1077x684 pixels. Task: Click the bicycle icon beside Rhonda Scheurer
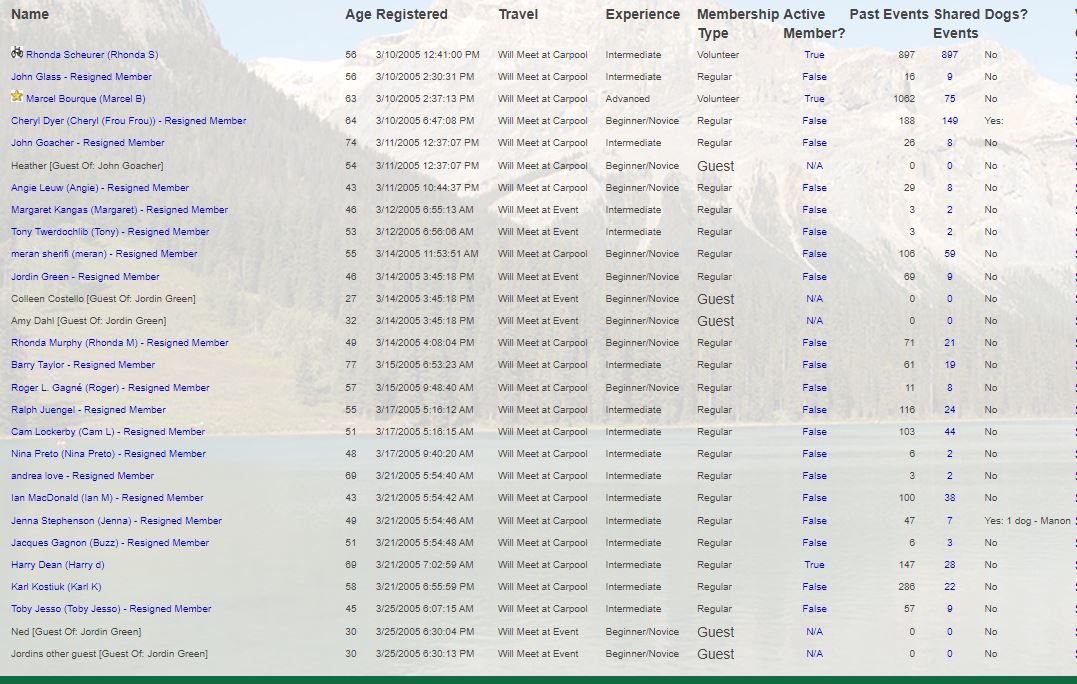17,52
